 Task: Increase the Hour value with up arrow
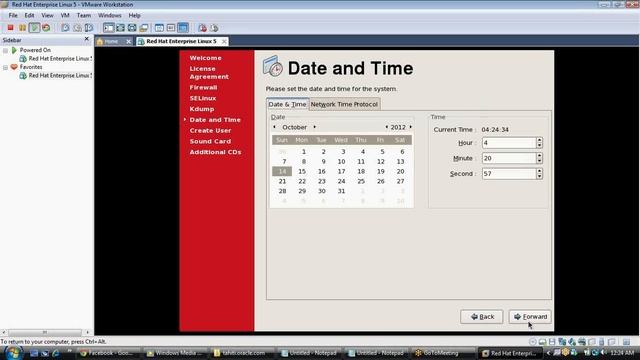click(x=539, y=140)
